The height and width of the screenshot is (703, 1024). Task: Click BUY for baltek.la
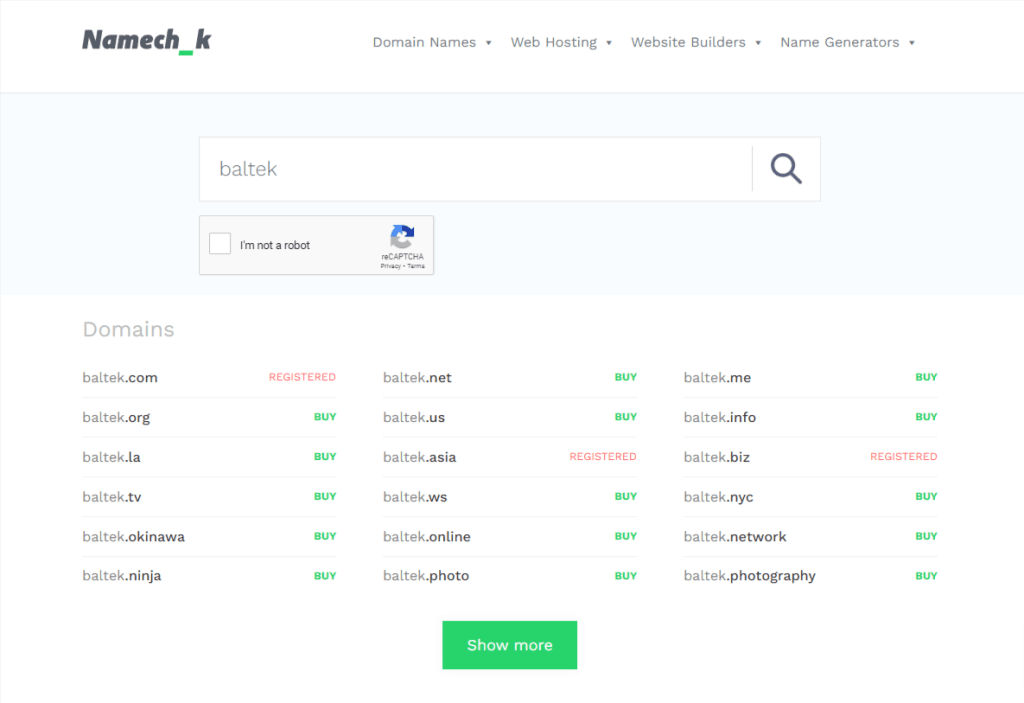pyautogui.click(x=325, y=457)
